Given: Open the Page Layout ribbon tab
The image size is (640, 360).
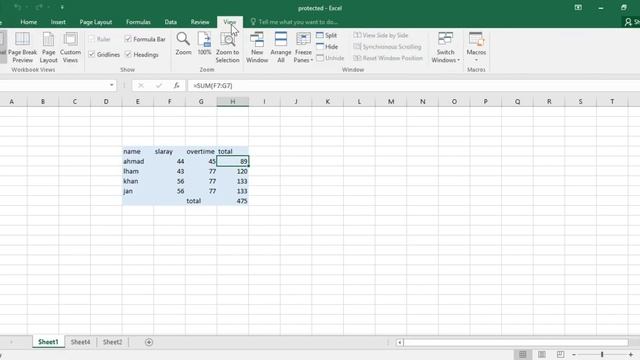Looking at the screenshot, I should pyautogui.click(x=96, y=22).
